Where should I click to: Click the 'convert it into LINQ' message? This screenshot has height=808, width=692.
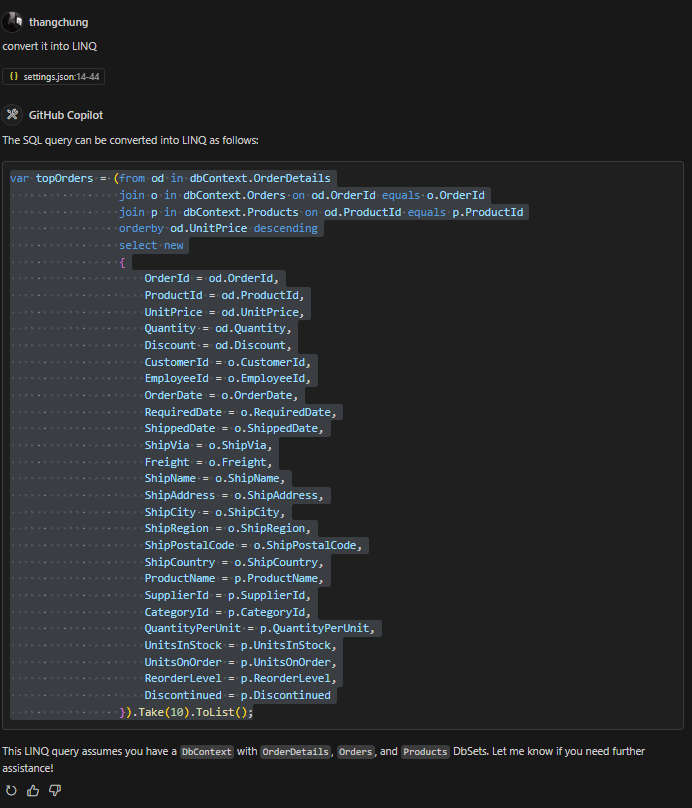click(49, 46)
